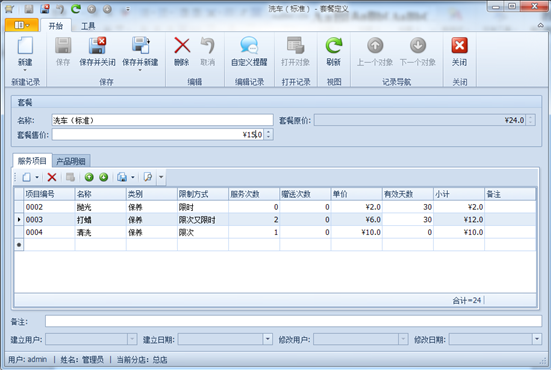Screen dimensions: 551x370
Task: Click quick access save icon in title bar
Action: [x=29, y=9]
